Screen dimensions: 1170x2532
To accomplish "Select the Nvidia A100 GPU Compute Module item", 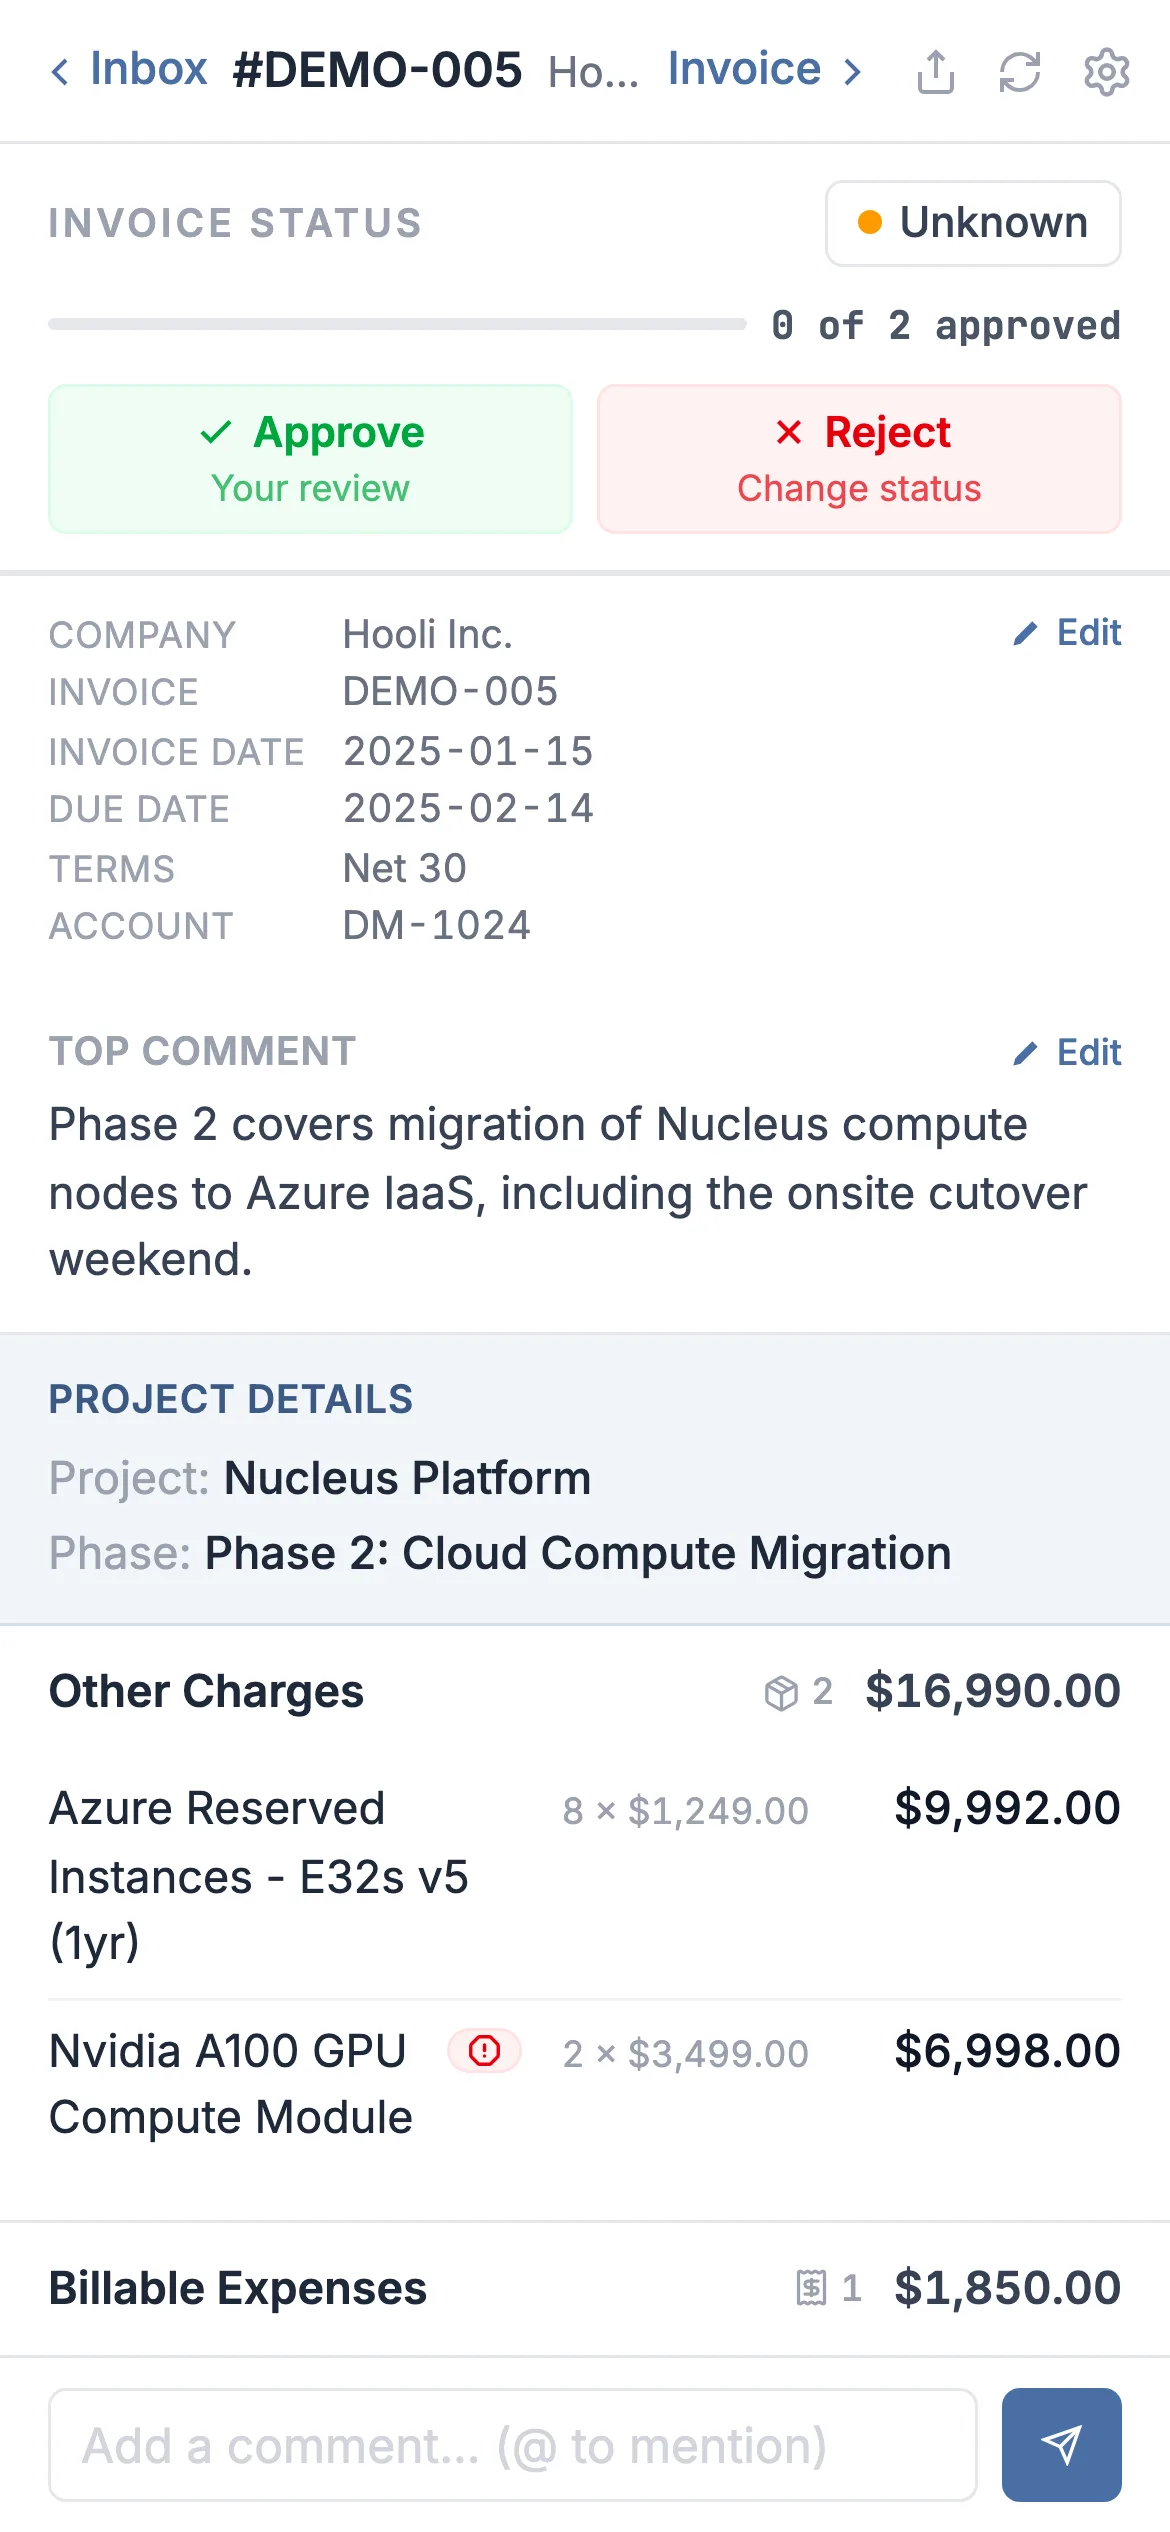I will pos(585,2085).
